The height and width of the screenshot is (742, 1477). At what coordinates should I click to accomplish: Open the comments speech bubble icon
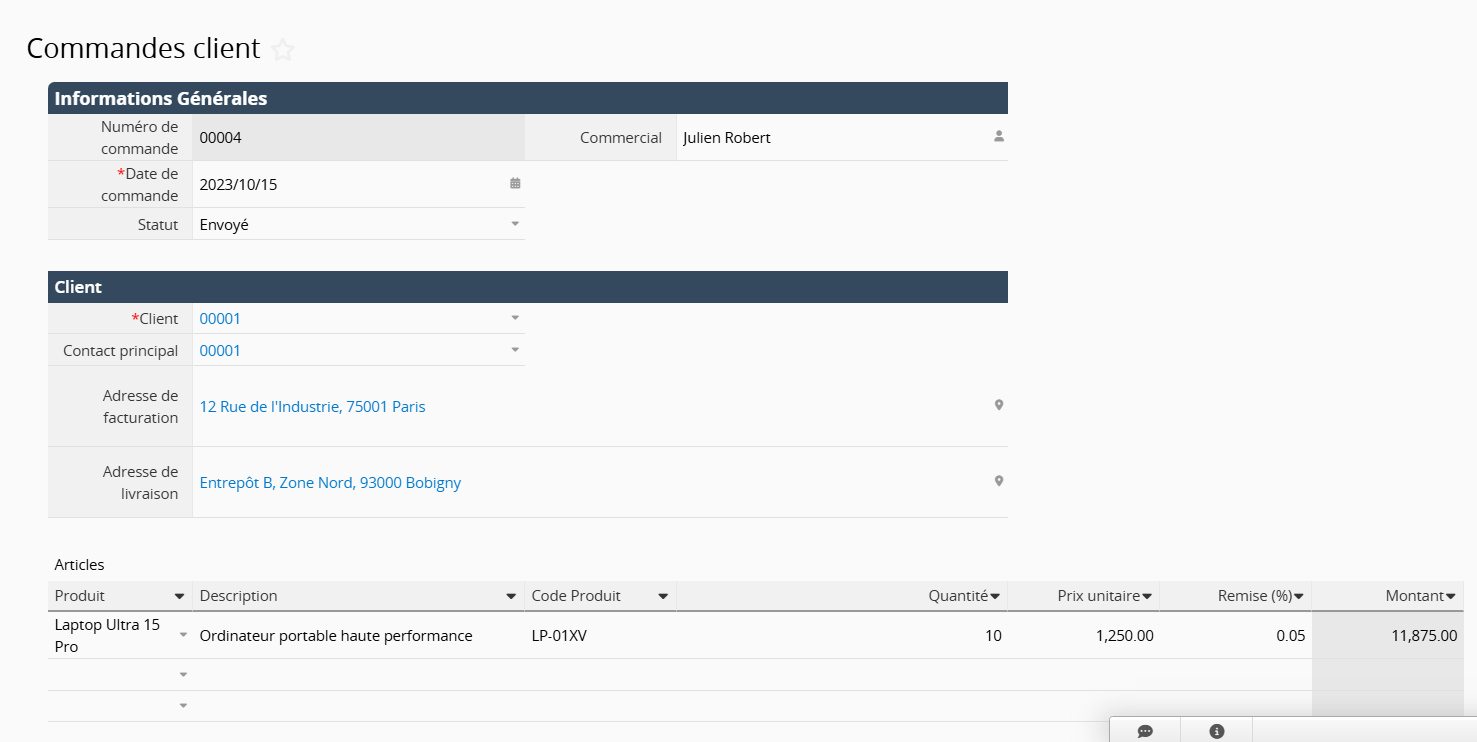(1145, 731)
